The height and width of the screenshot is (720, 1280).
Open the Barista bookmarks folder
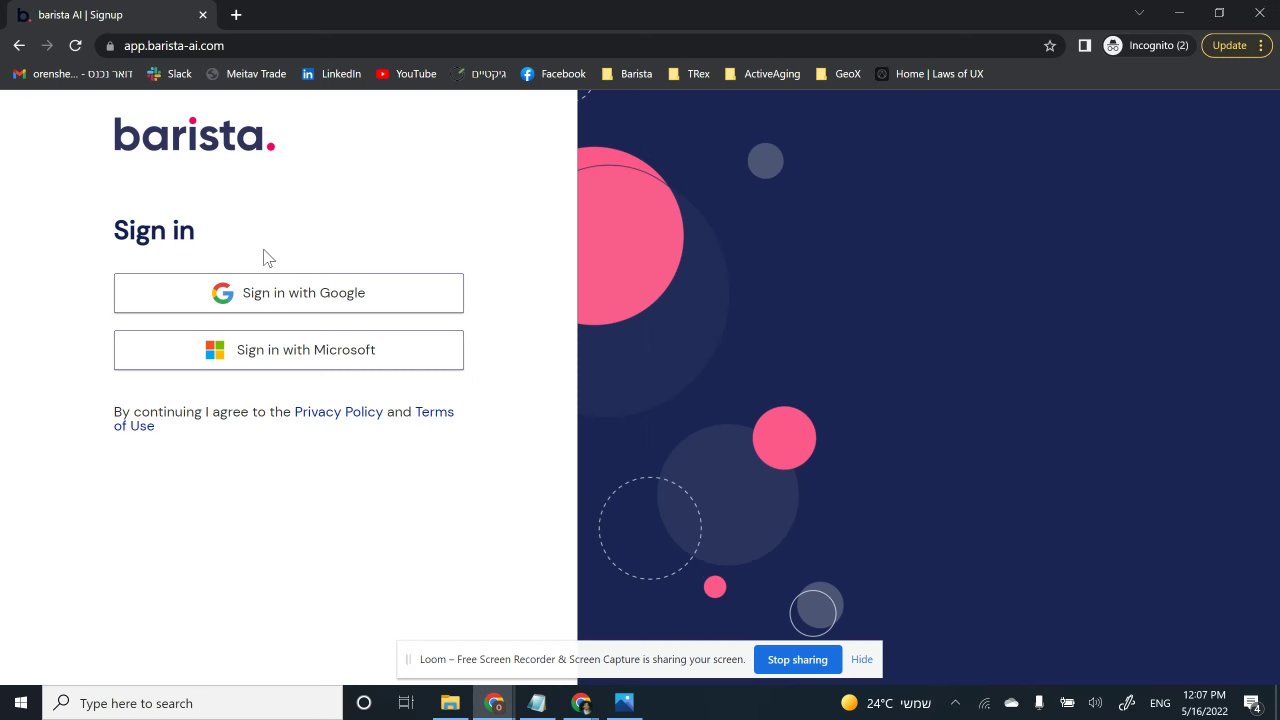pyautogui.click(x=626, y=74)
